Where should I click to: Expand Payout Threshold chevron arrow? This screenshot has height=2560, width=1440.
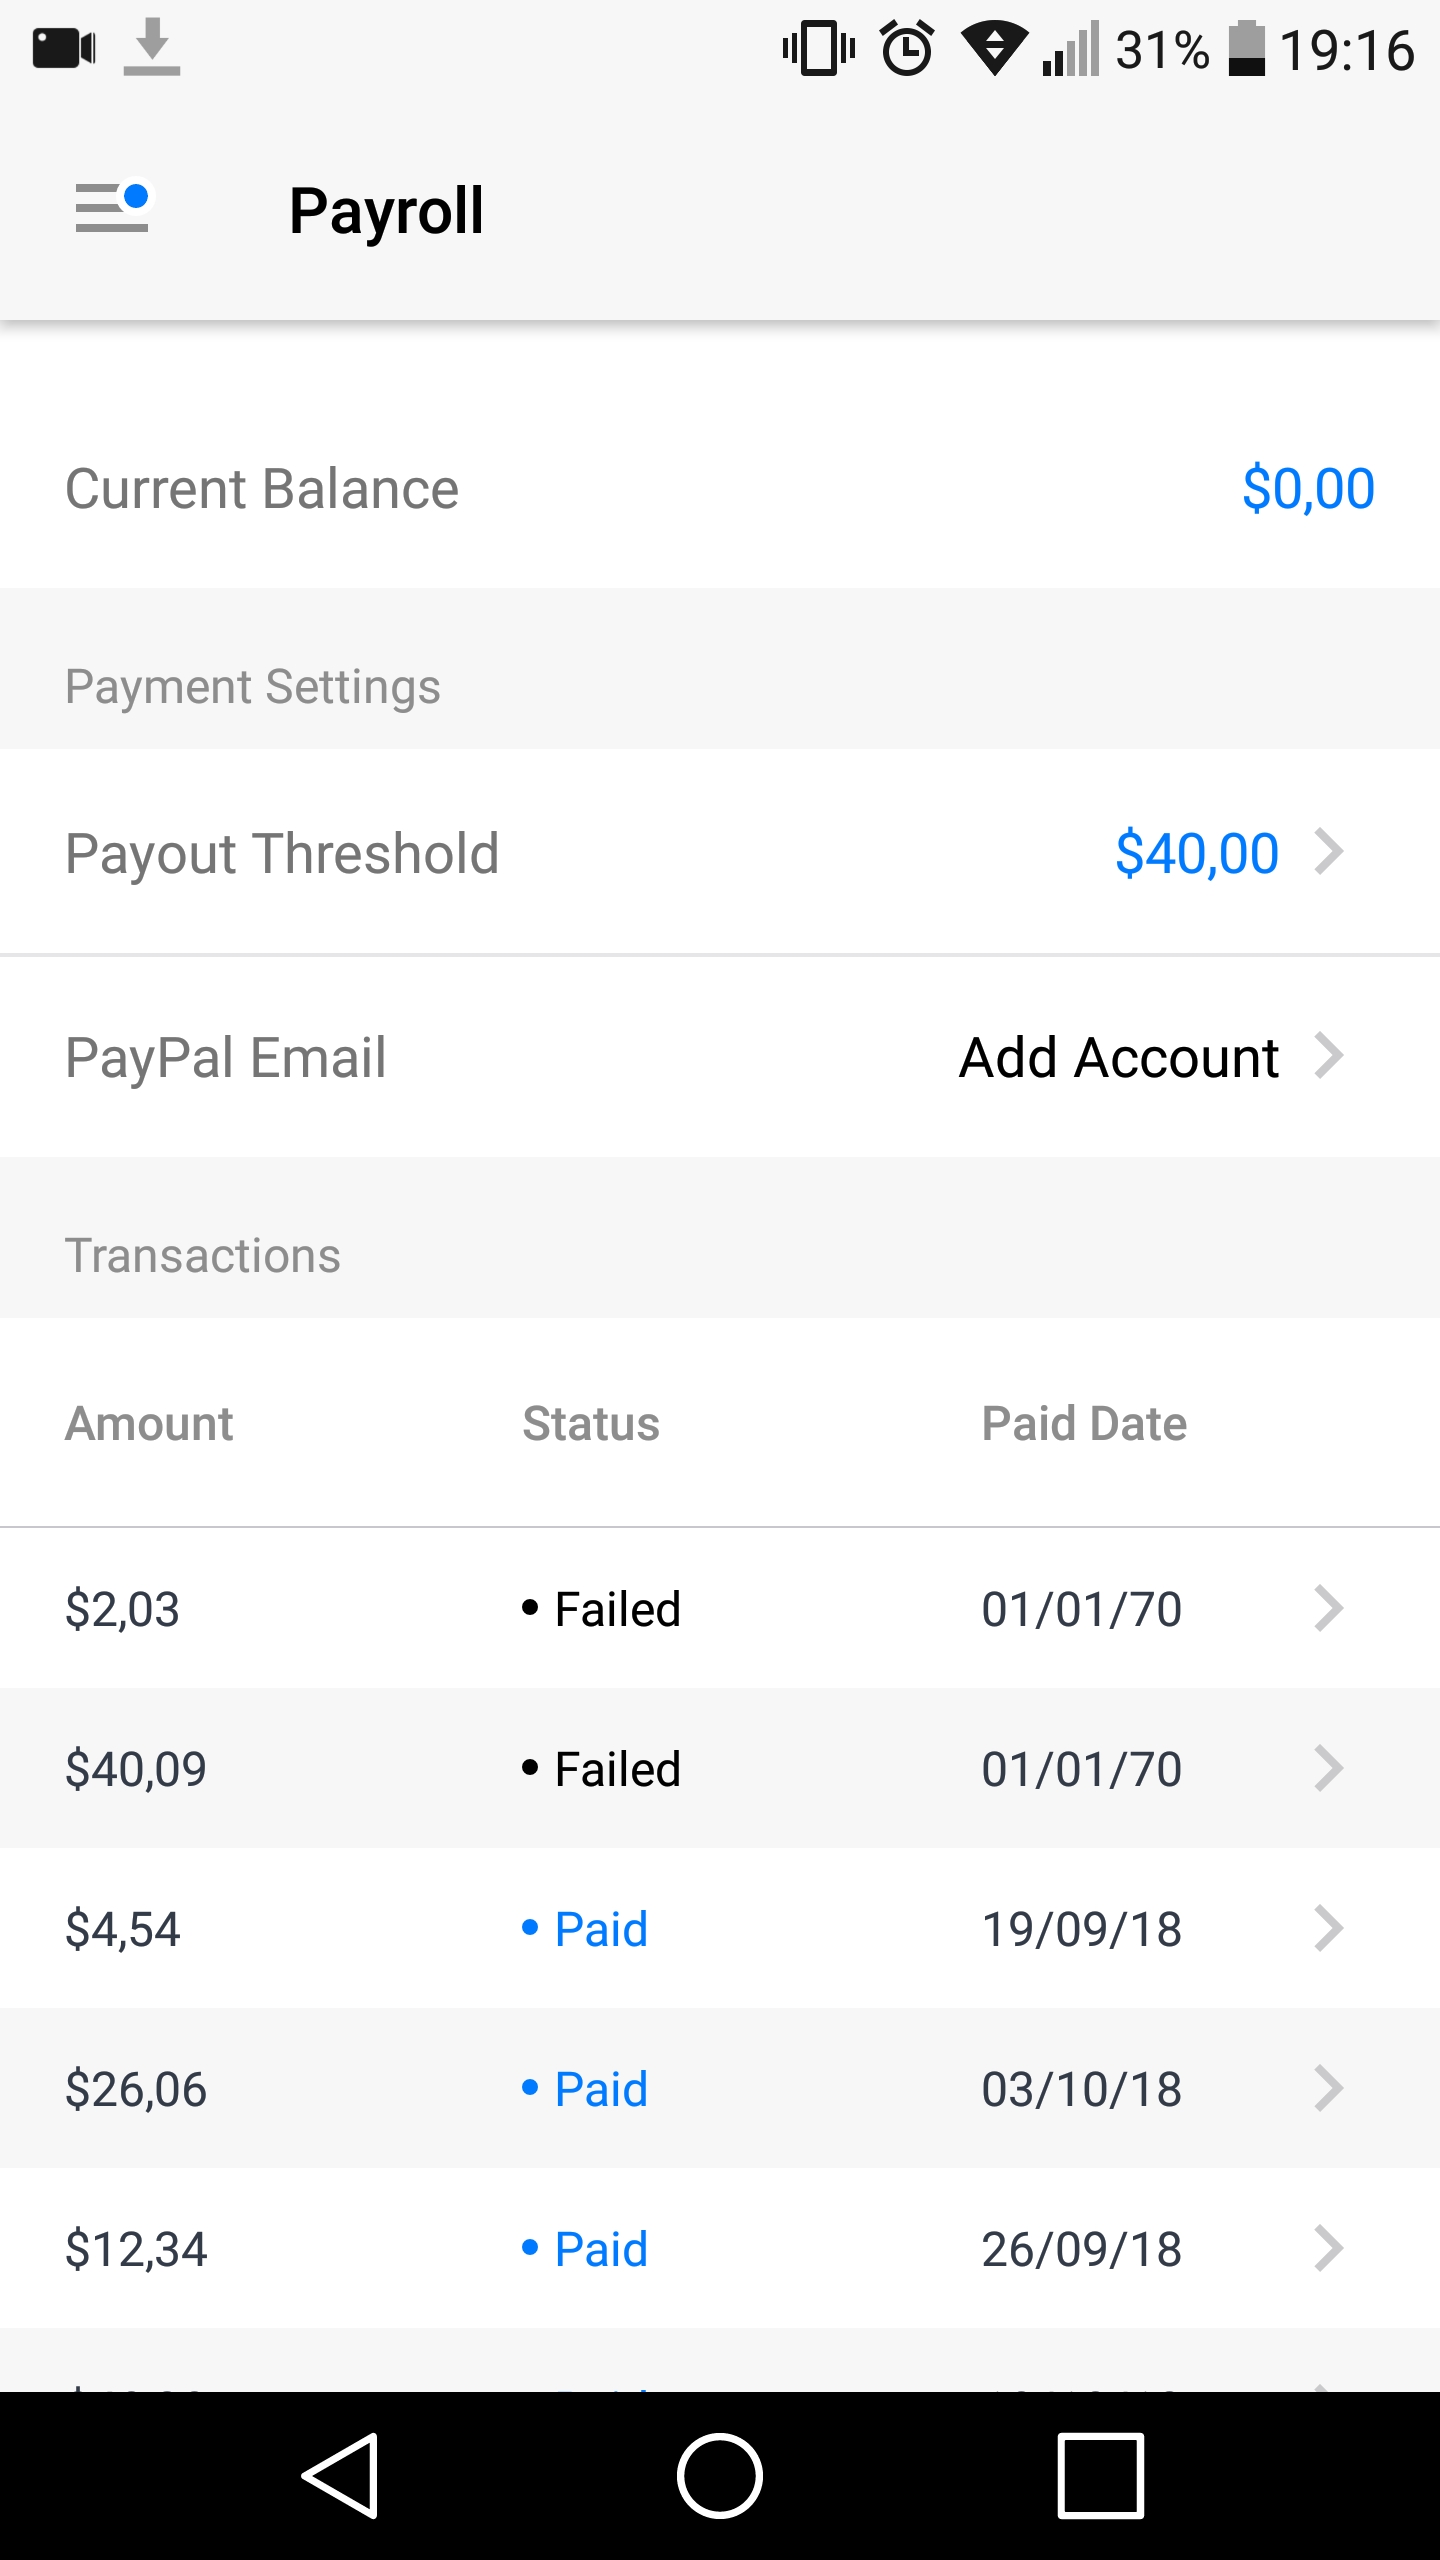tap(1328, 852)
